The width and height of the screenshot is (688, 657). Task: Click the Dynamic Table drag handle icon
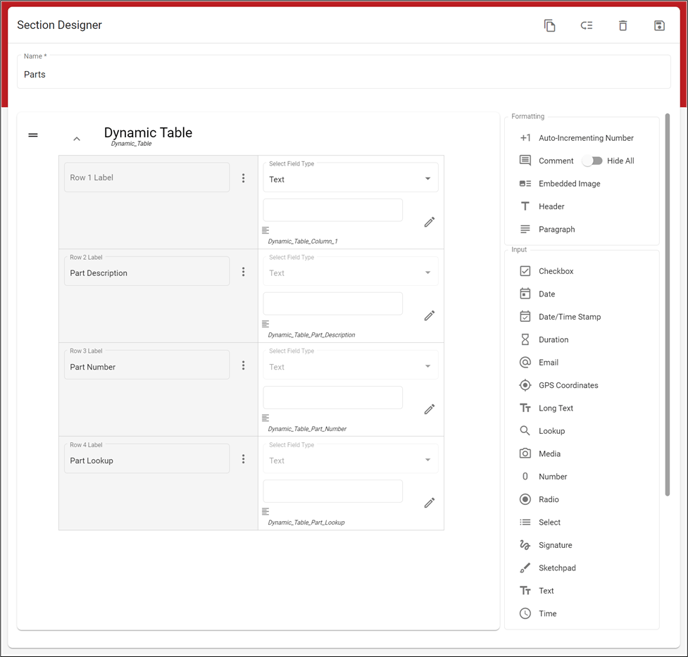coord(33,135)
